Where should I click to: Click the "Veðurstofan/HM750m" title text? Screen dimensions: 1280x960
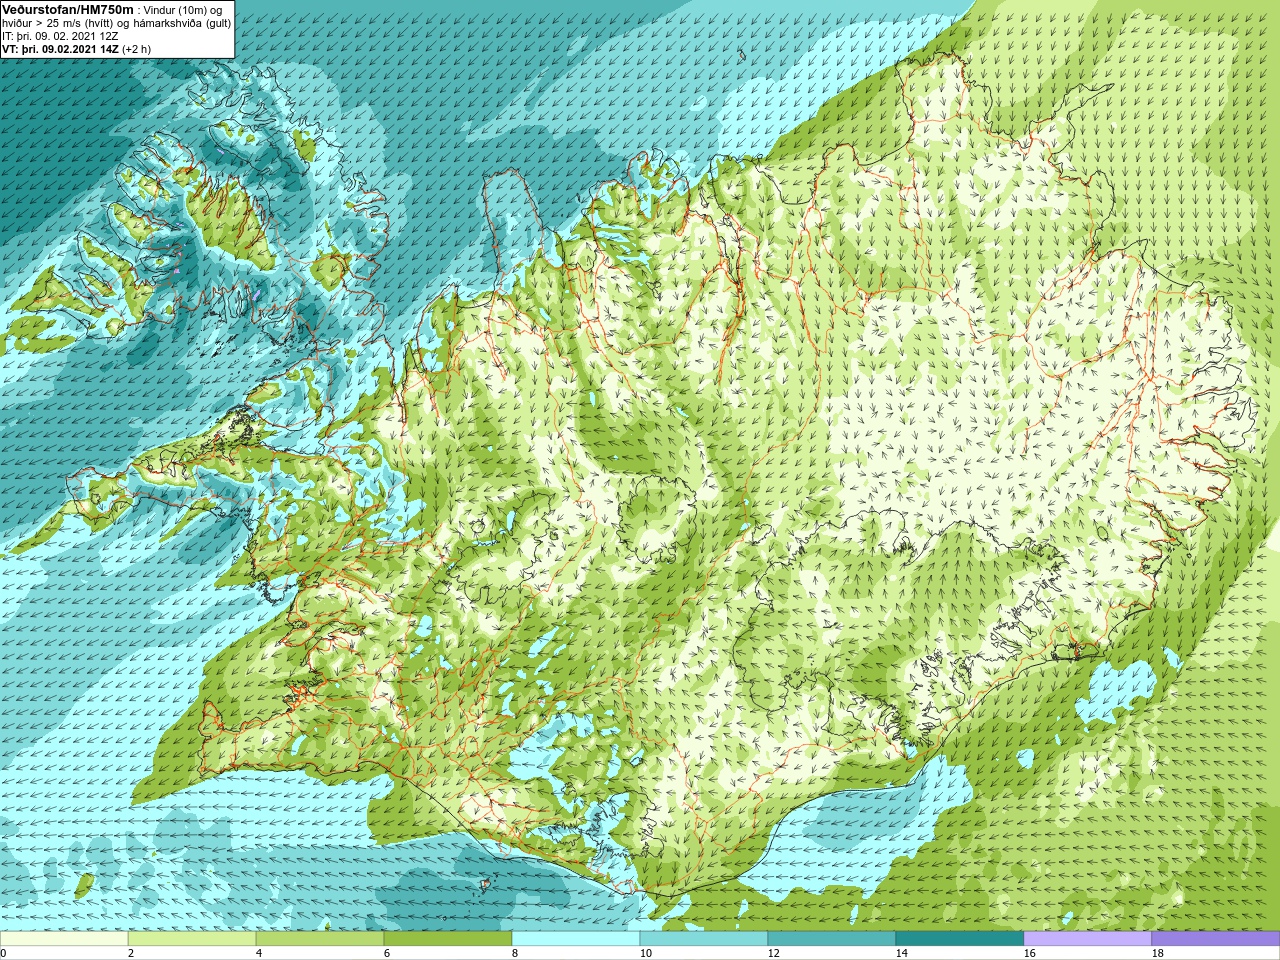click(x=68, y=9)
